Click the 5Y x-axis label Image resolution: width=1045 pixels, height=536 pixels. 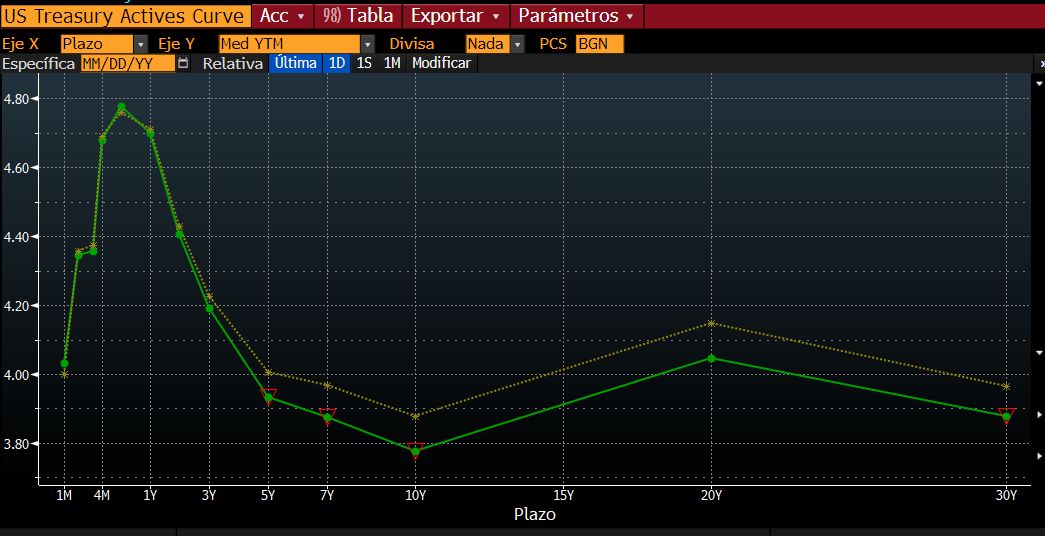tap(269, 495)
